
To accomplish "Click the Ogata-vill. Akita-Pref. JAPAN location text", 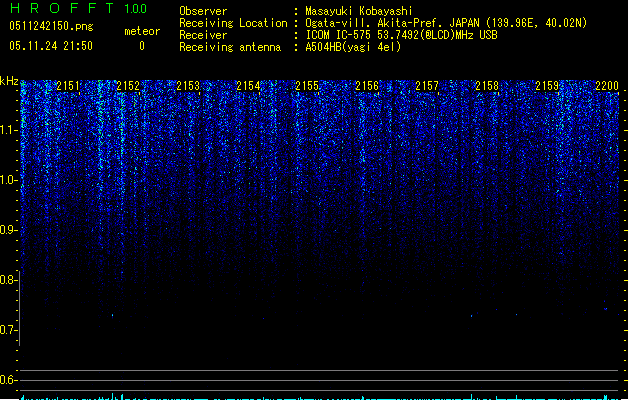I will [x=446, y=23].
